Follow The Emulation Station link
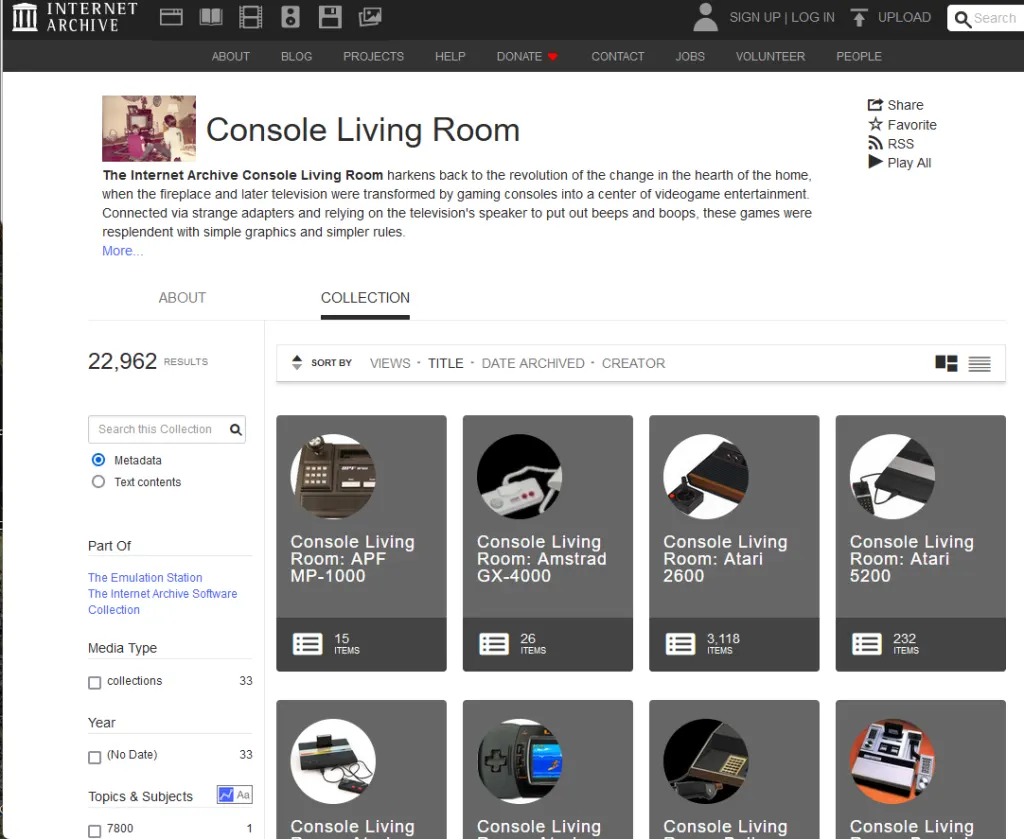1024x839 pixels. [145, 578]
